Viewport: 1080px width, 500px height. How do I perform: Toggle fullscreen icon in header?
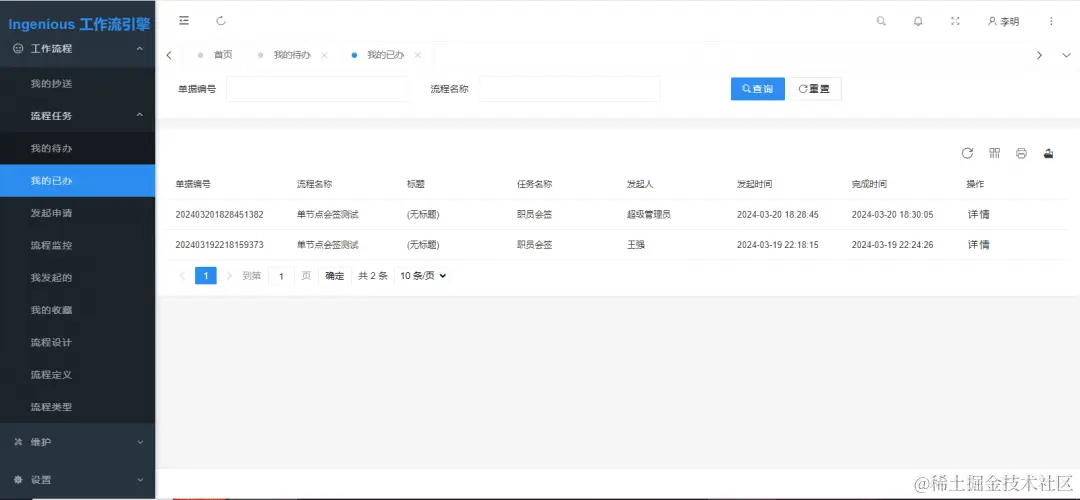click(x=955, y=21)
